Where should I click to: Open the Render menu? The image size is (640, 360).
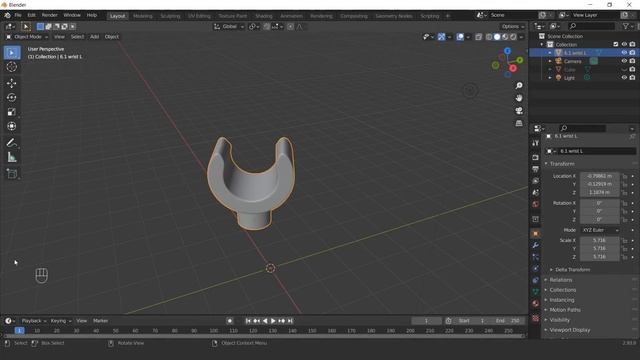(x=50, y=15)
